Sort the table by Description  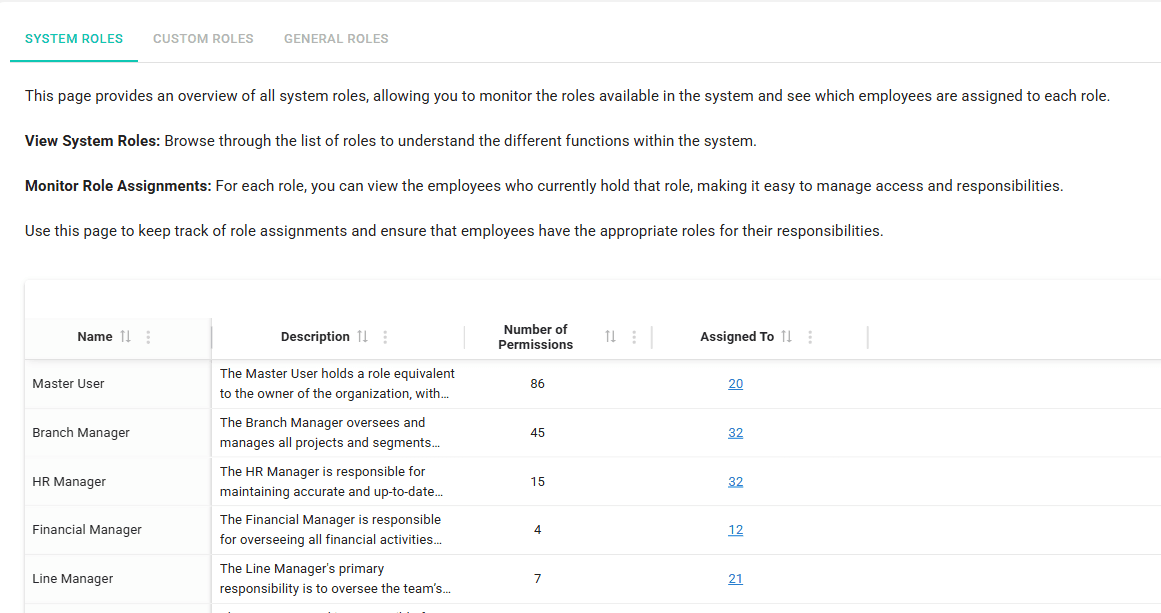click(363, 336)
